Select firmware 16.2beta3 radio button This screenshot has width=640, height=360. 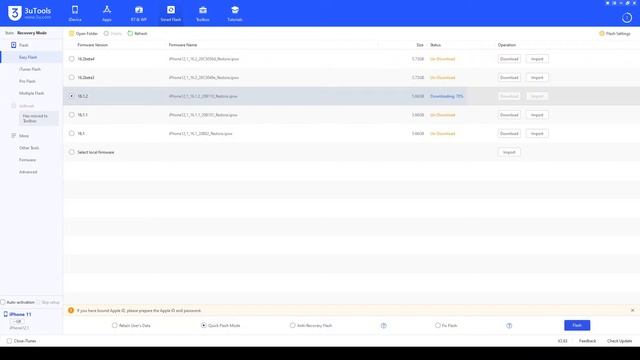[71, 77]
